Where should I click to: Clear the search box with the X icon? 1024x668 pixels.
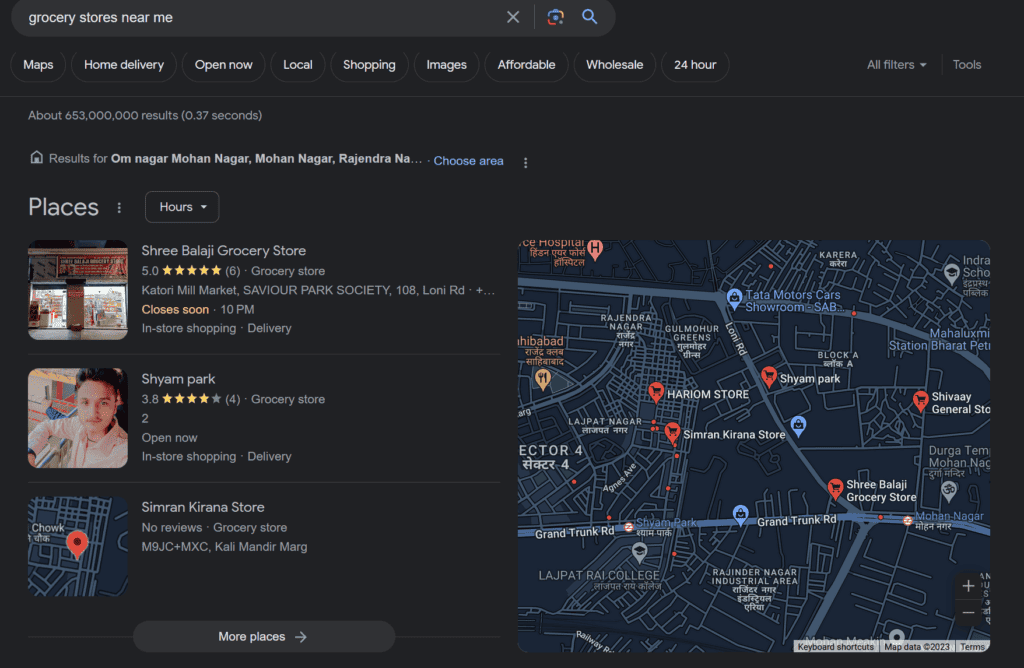tap(513, 17)
